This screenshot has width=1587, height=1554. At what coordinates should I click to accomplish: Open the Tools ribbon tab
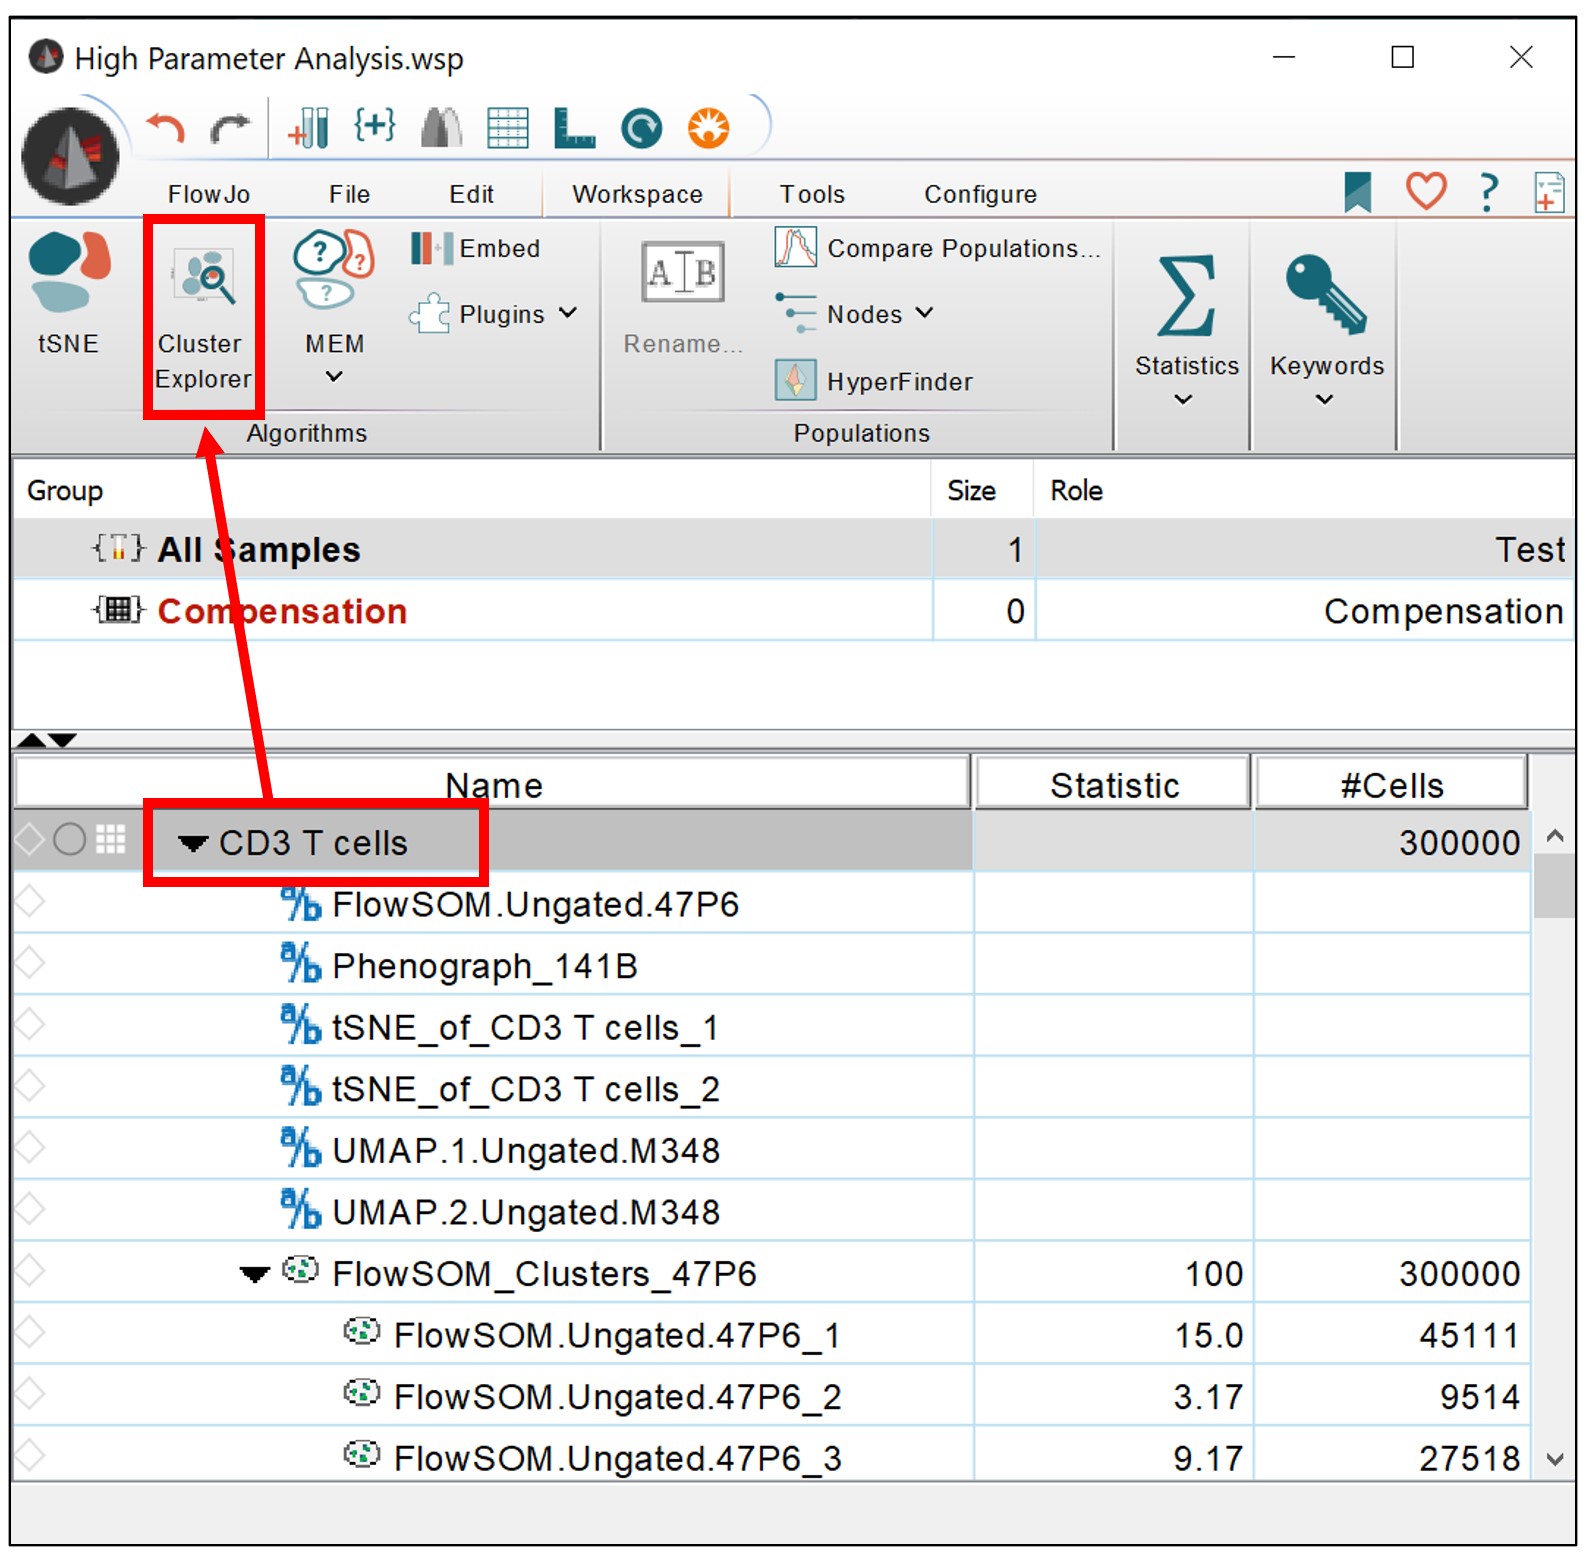[812, 194]
